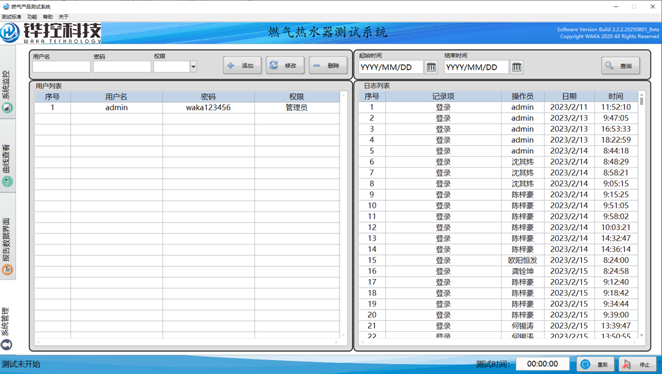Click the 结束时间 date field
This screenshot has height=374, width=662.
point(476,67)
